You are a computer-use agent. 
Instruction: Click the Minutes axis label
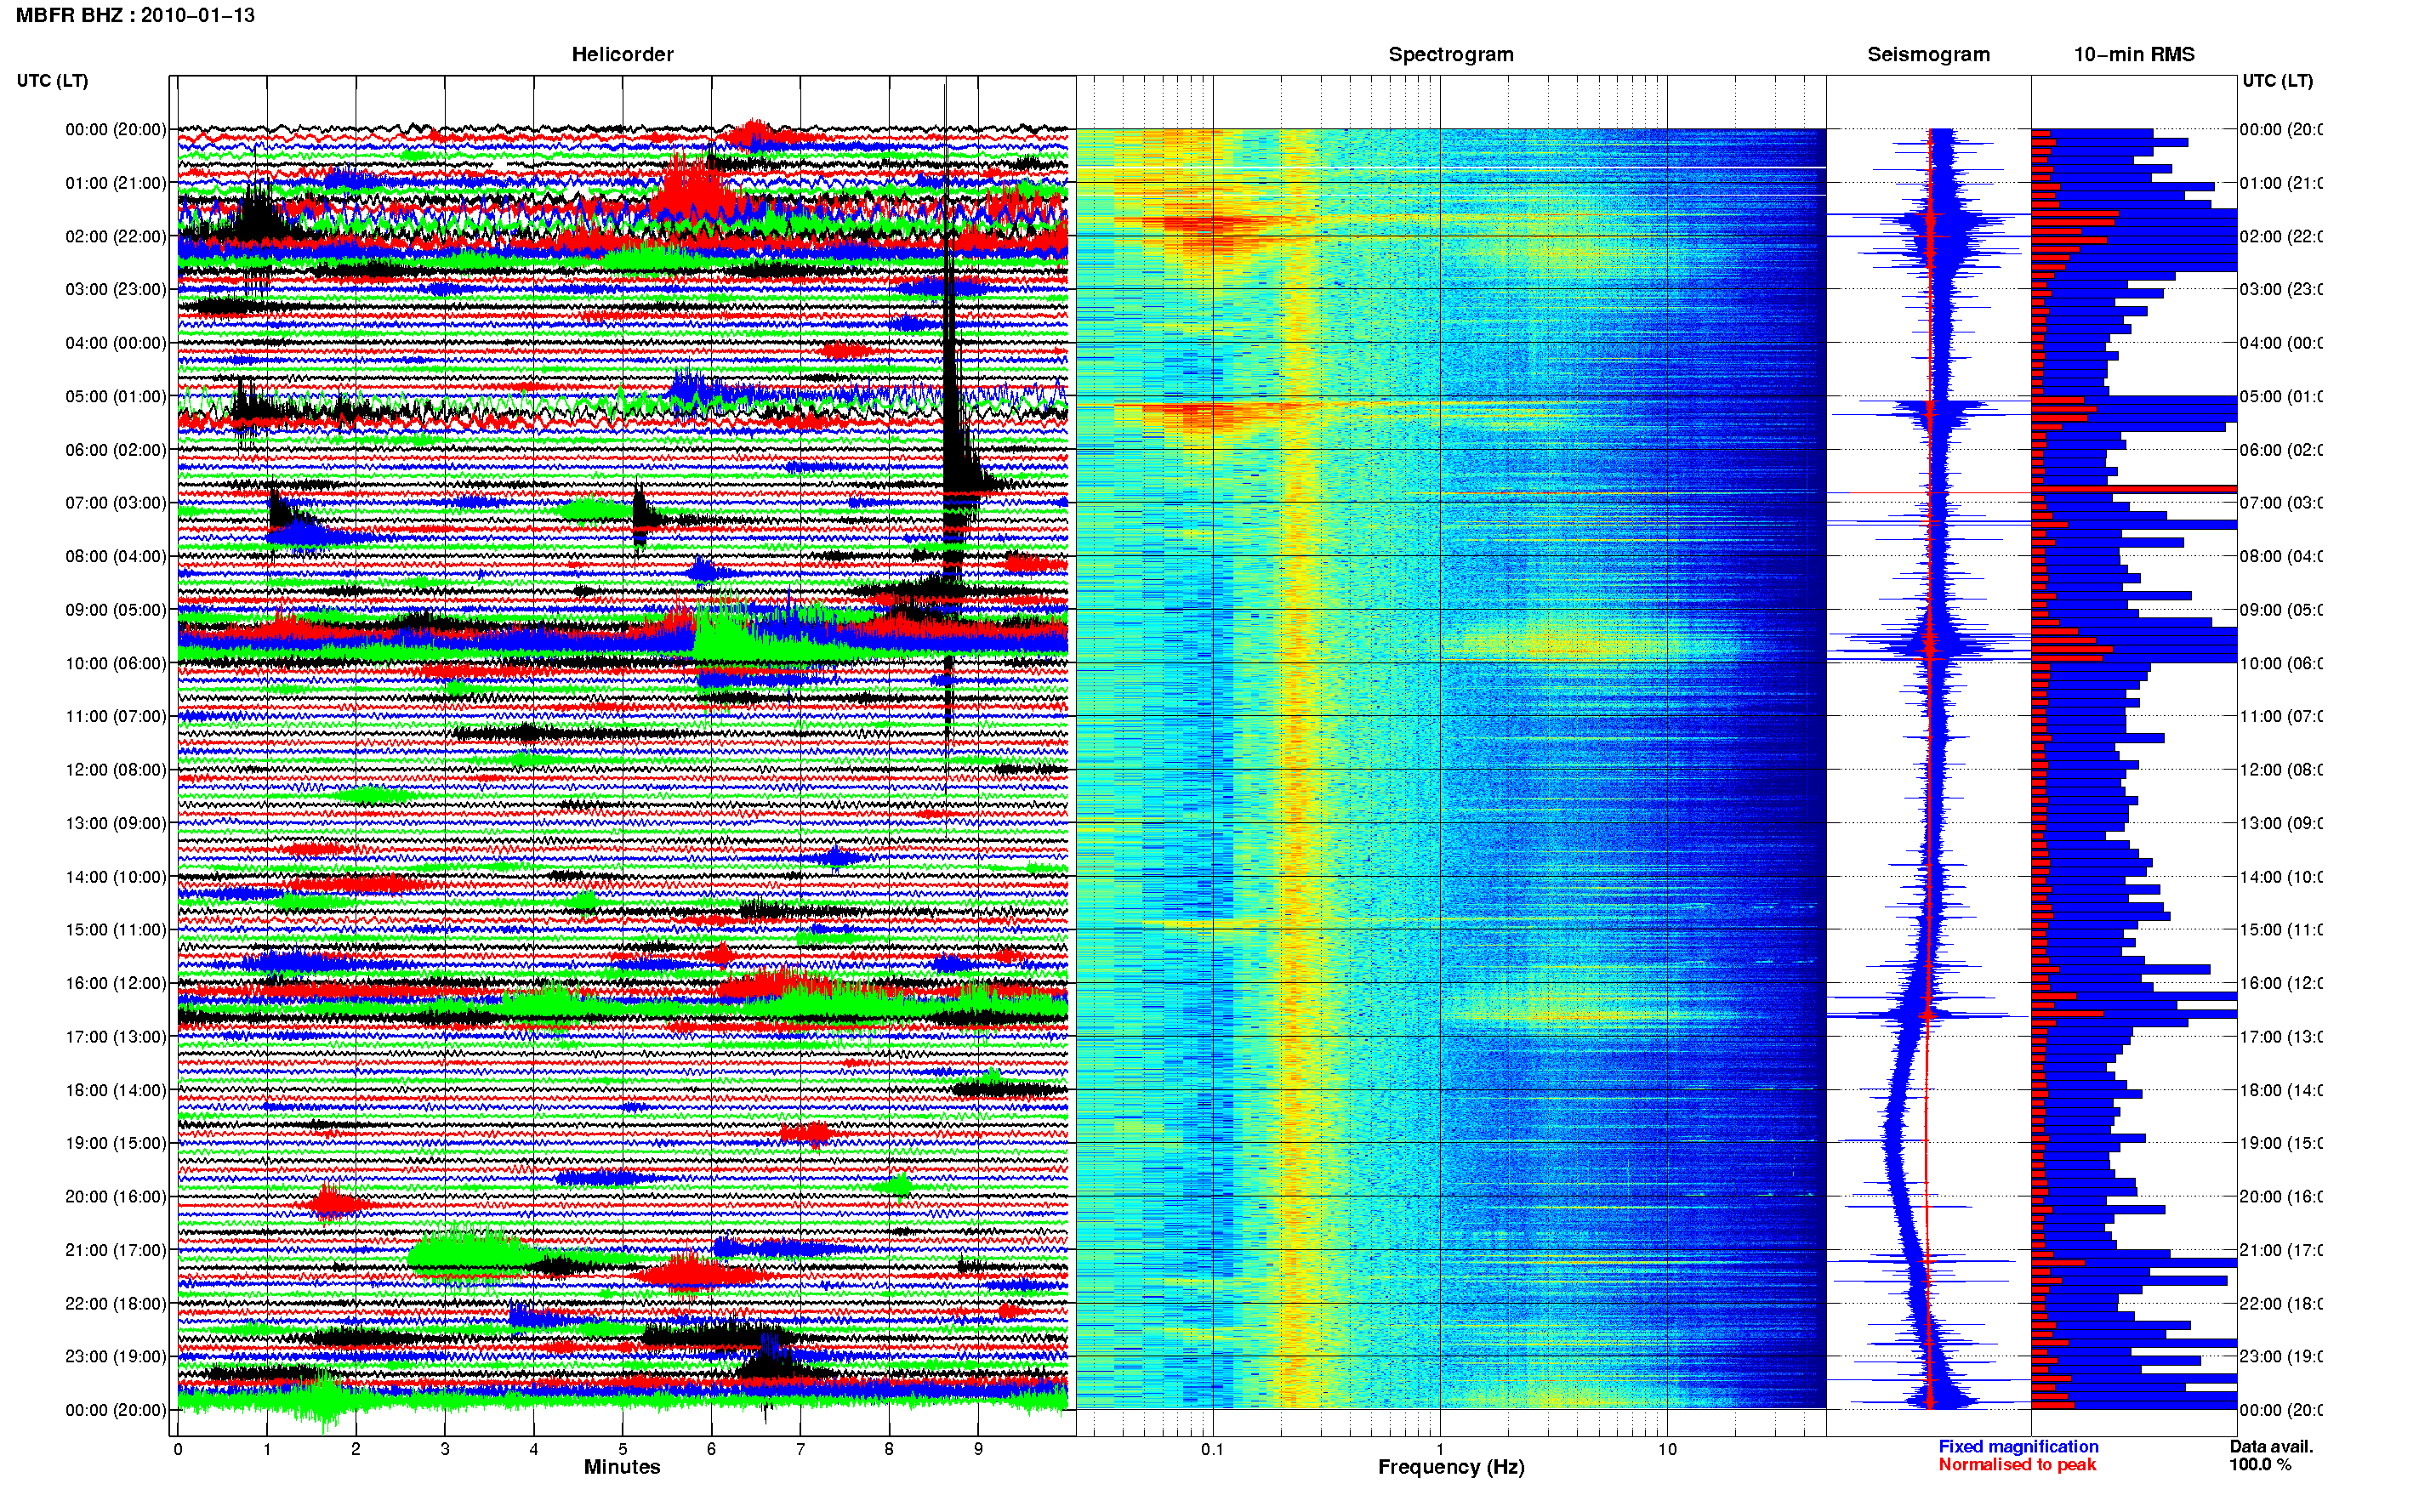coord(622,1467)
